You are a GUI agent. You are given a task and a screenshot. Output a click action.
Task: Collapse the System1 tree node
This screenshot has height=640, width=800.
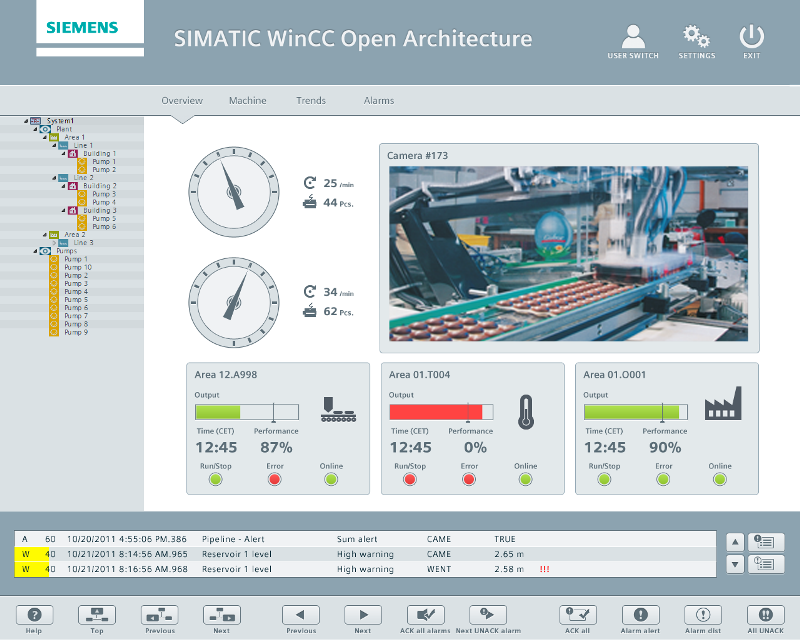coord(26,121)
